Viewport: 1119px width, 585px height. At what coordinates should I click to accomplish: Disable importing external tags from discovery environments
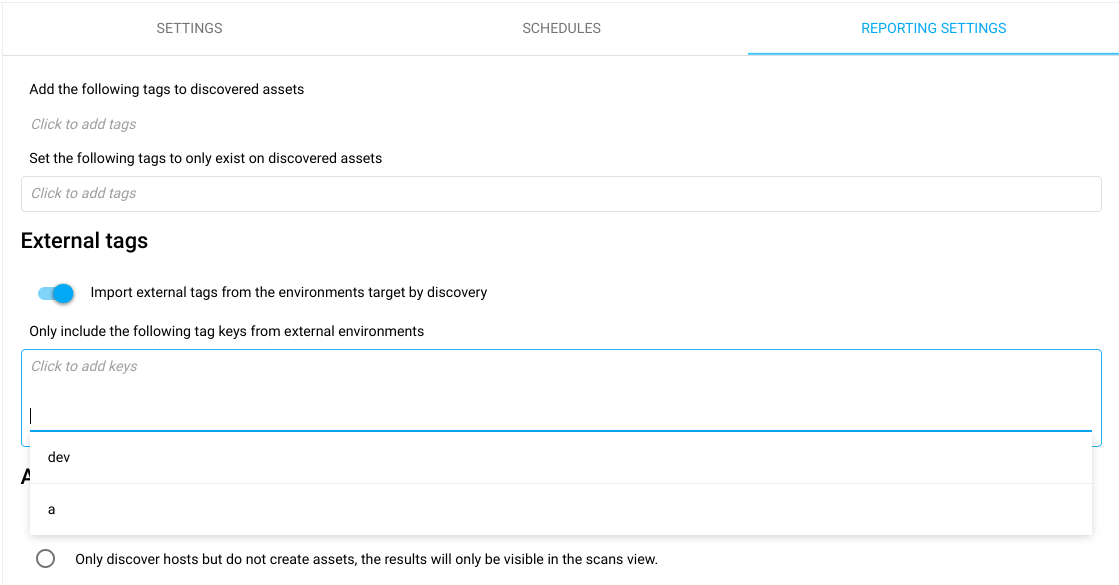tap(55, 293)
